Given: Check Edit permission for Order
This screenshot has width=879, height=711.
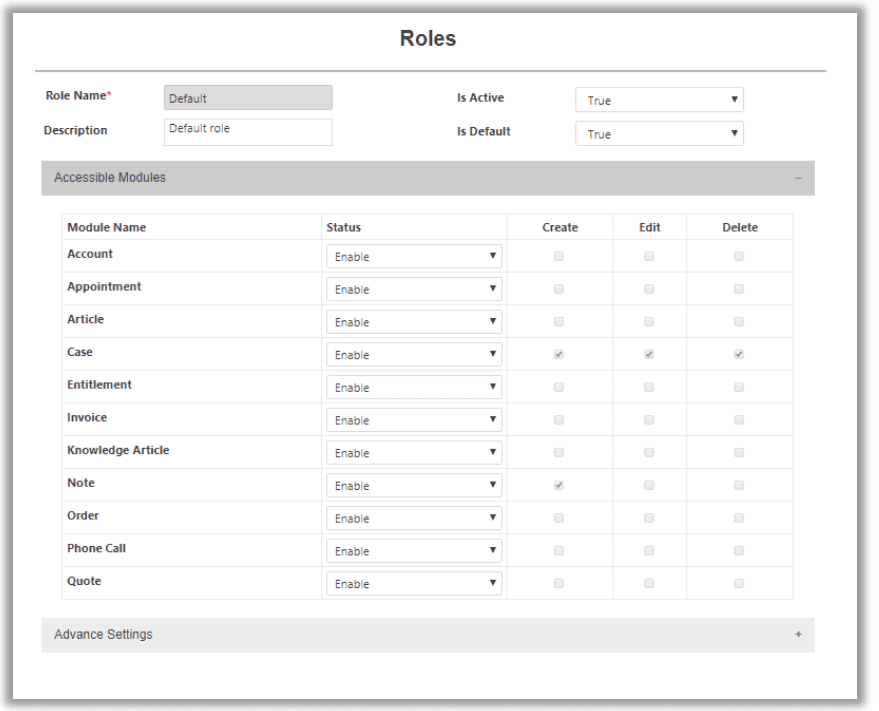Looking at the screenshot, I should pyautogui.click(x=649, y=518).
